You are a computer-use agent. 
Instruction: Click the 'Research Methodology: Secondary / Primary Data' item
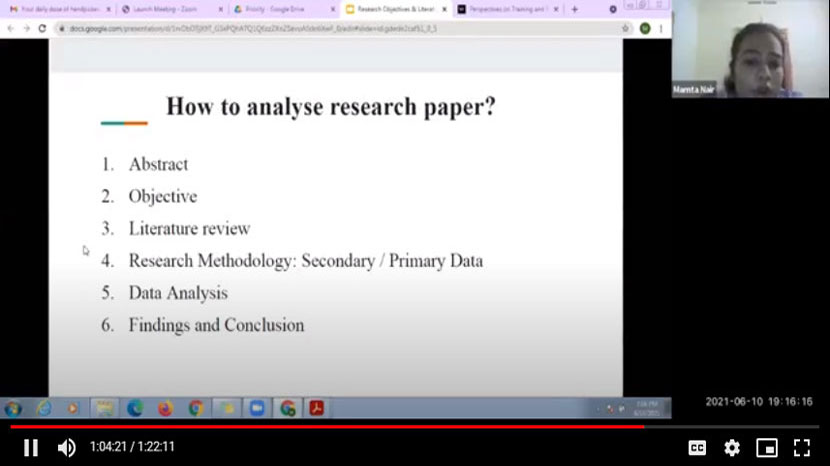point(306,261)
